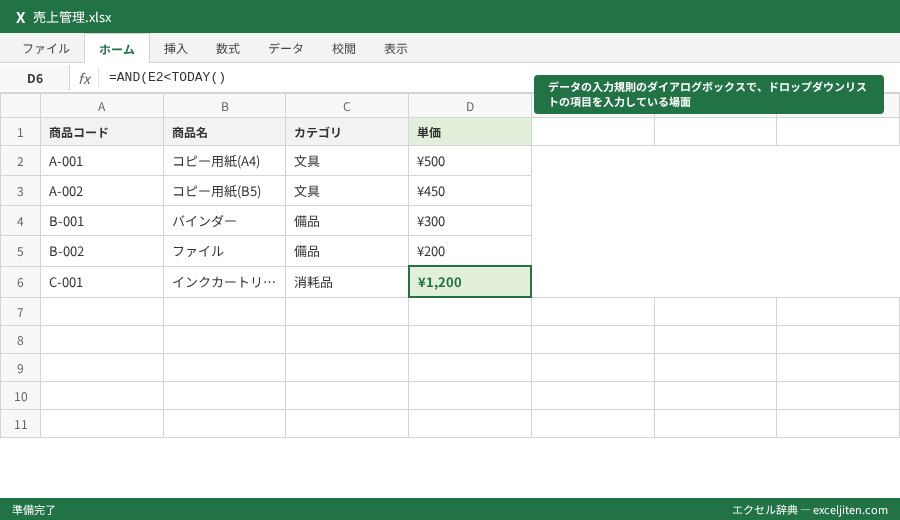Viewport: 900px width, 520px height.
Task: Select cell containing A-001
Action: coord(102,161)
